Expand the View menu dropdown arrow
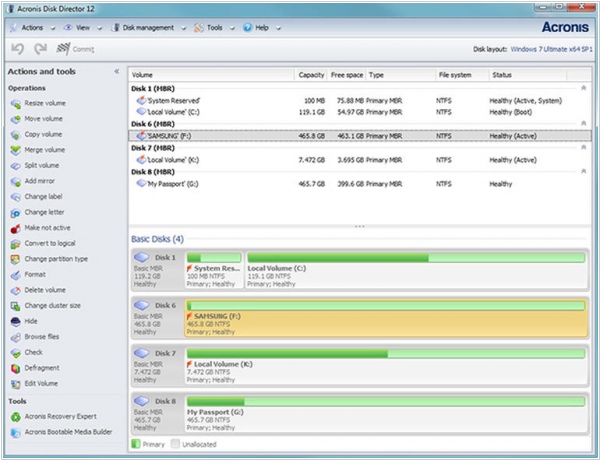Screen dimensions: 600x460 99,28
